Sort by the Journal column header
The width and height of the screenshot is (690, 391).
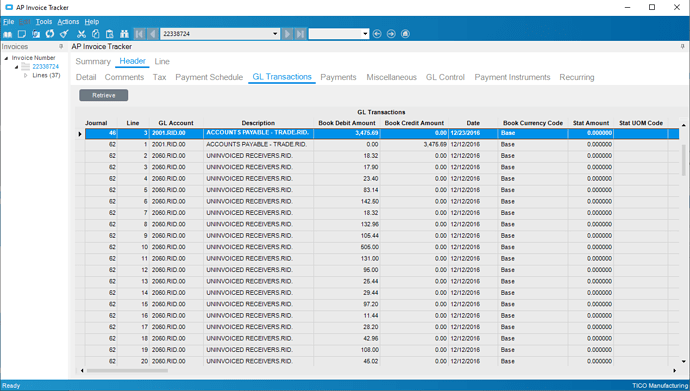(96, 123)
